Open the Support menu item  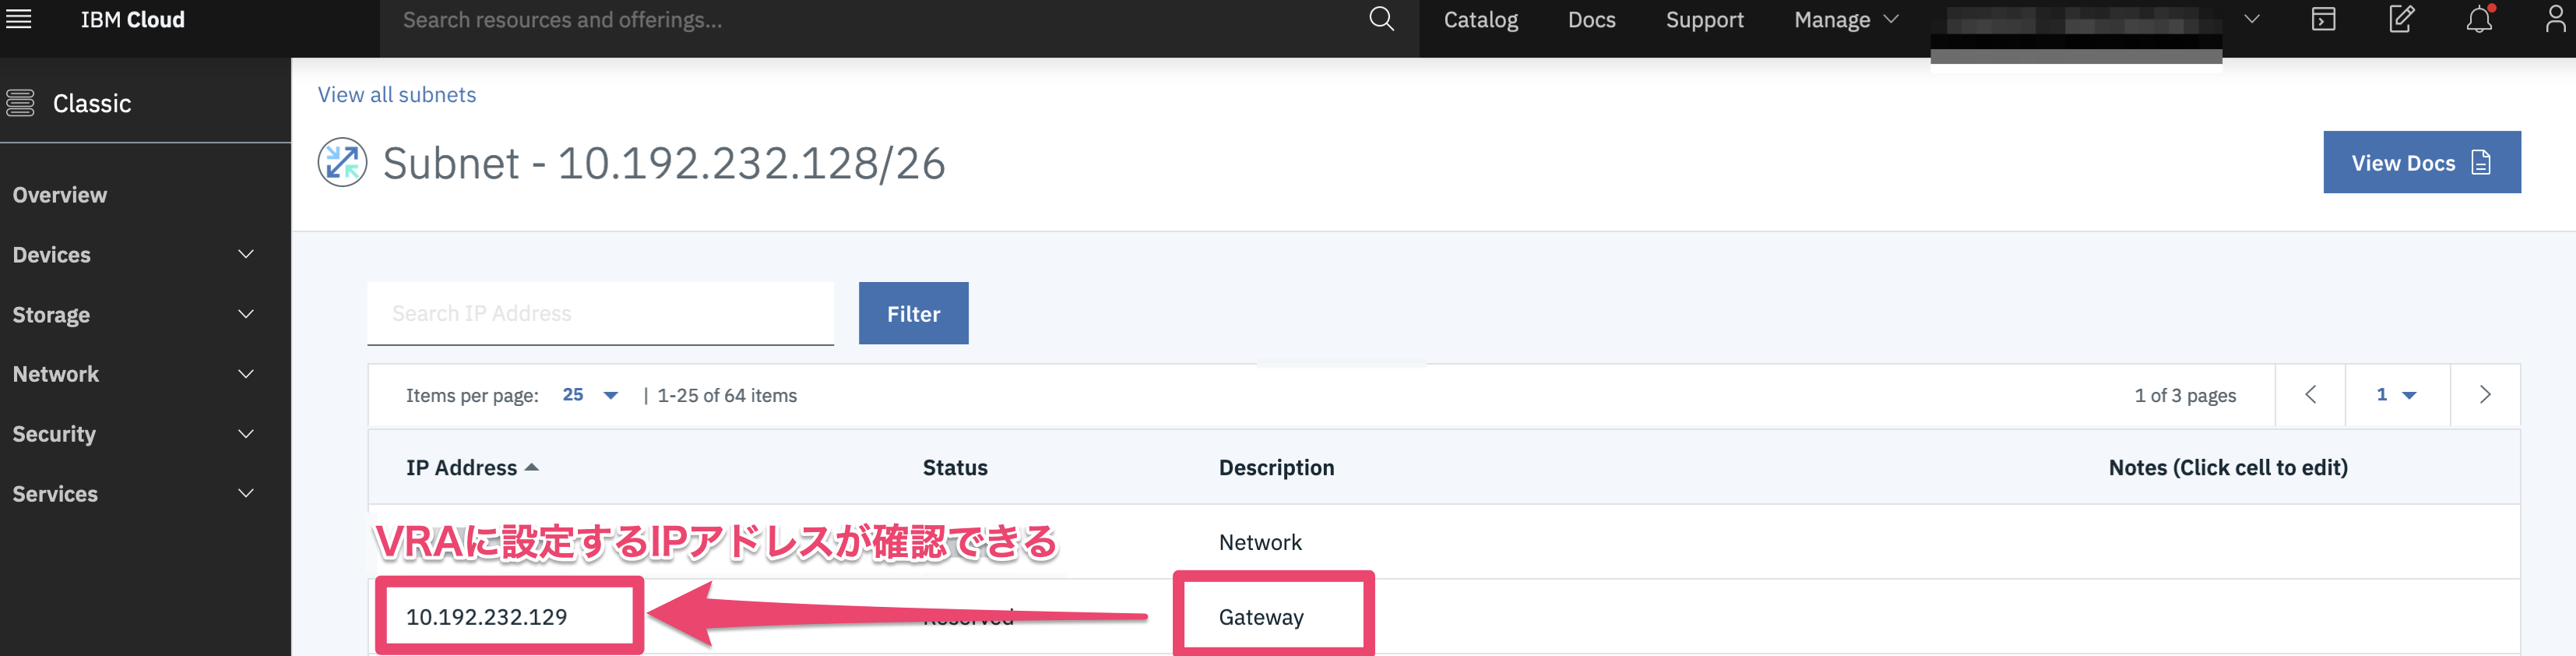tap(1704, 20)
